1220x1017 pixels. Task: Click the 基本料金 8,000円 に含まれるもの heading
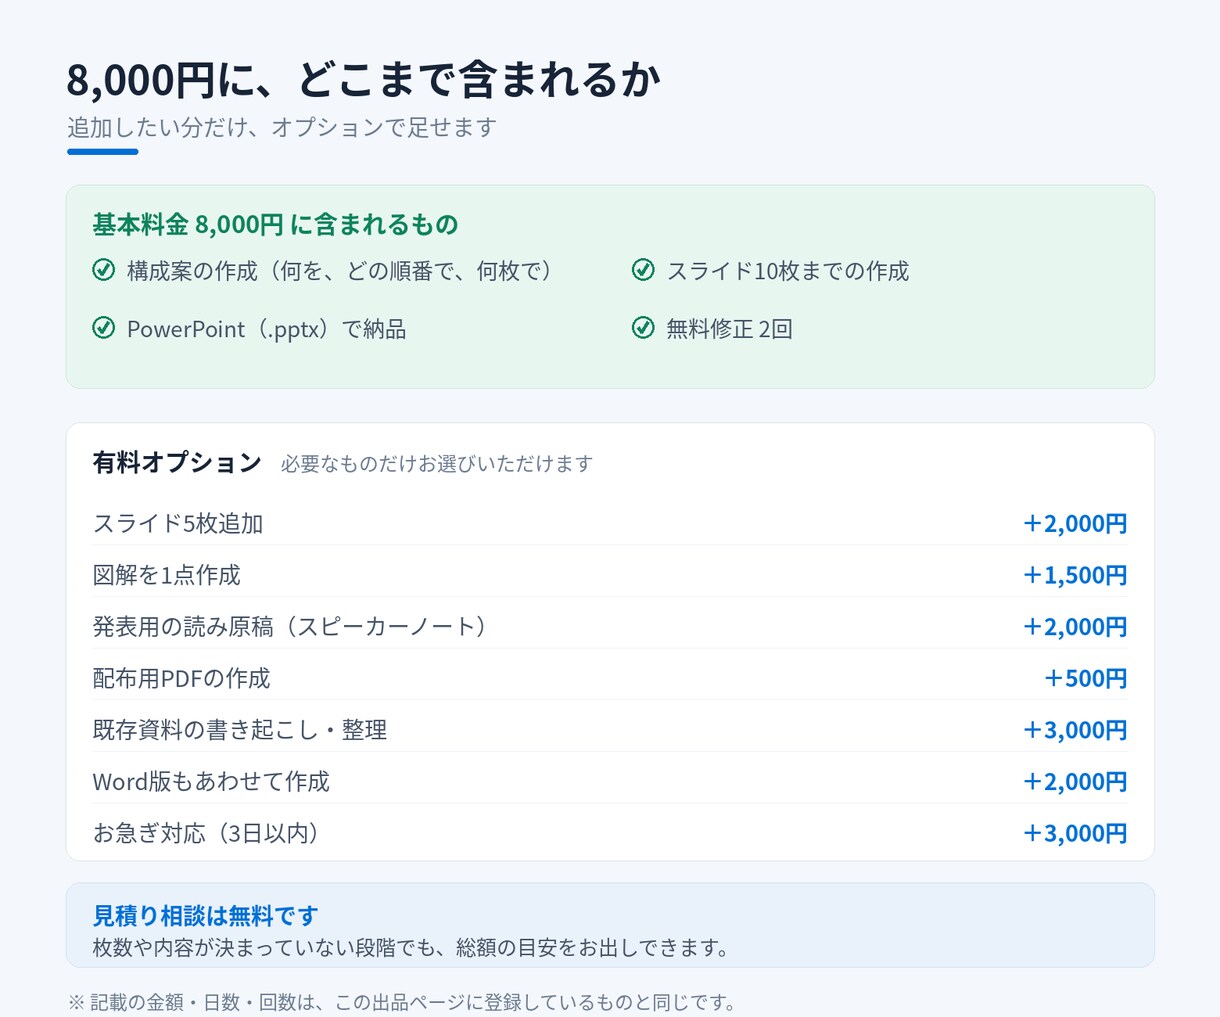click(x=275, y=224)
